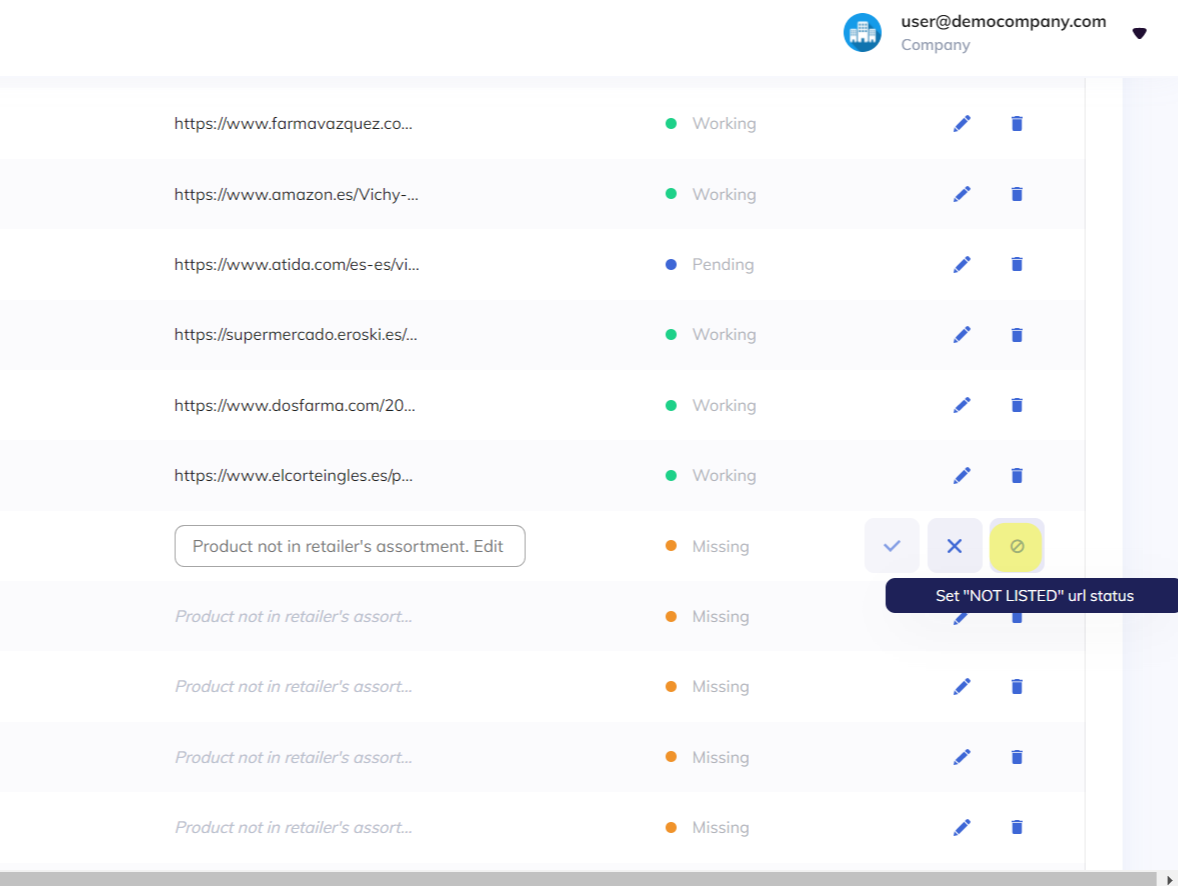
Task: Edit the last Missing row URL
Action: coord(962,827)
